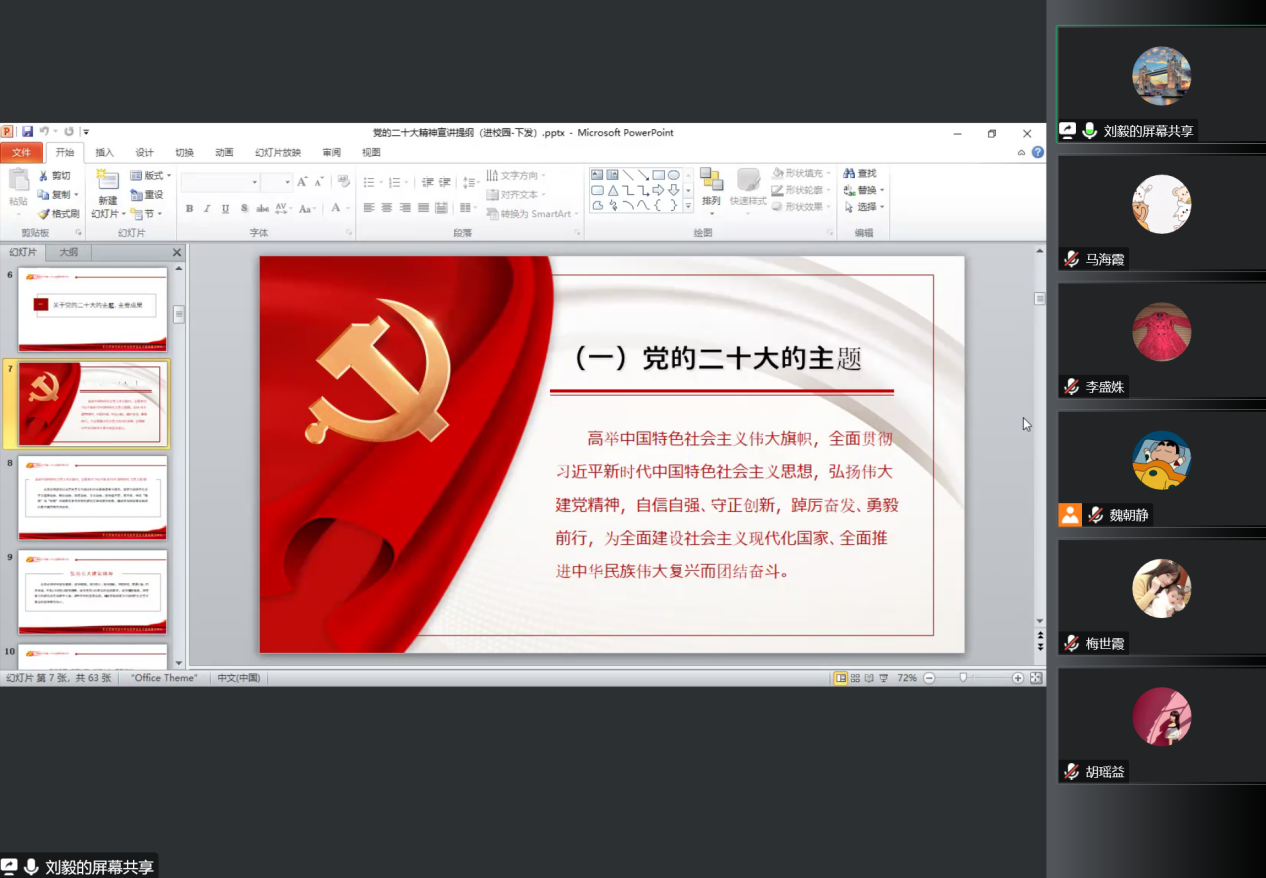This screenshot has height=878, width=1266.
Task: Open the Layout (版式) dropdown
Action: 151,176
